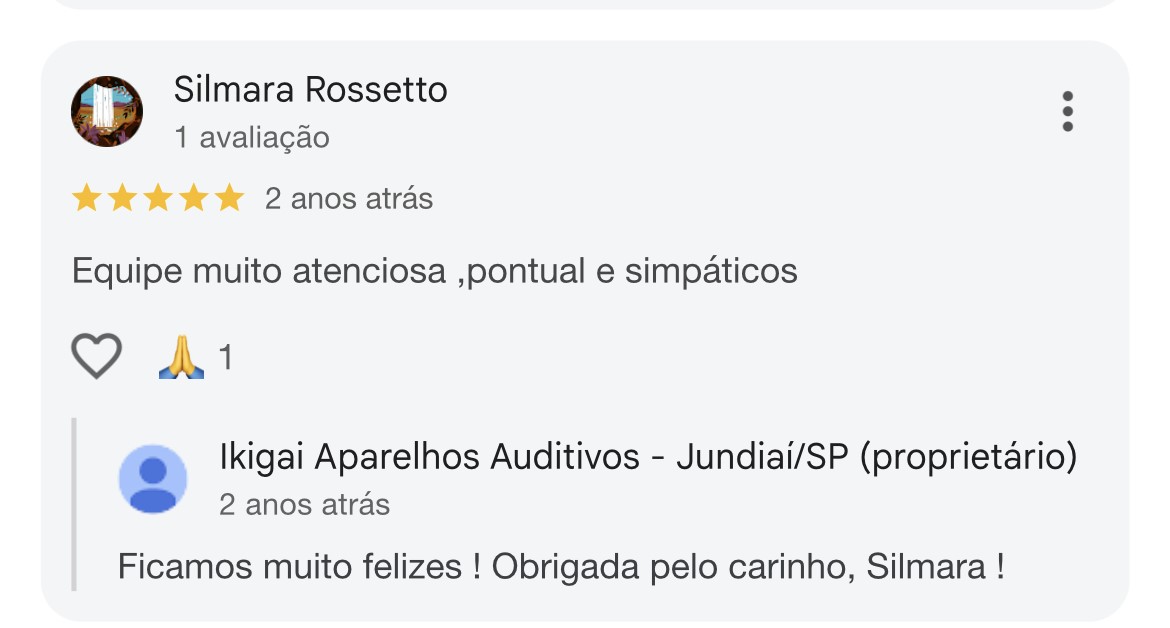Screen dimensions: 1170x628
Task: Click the reaction count "1" beside the emoji
Action: 226,357
